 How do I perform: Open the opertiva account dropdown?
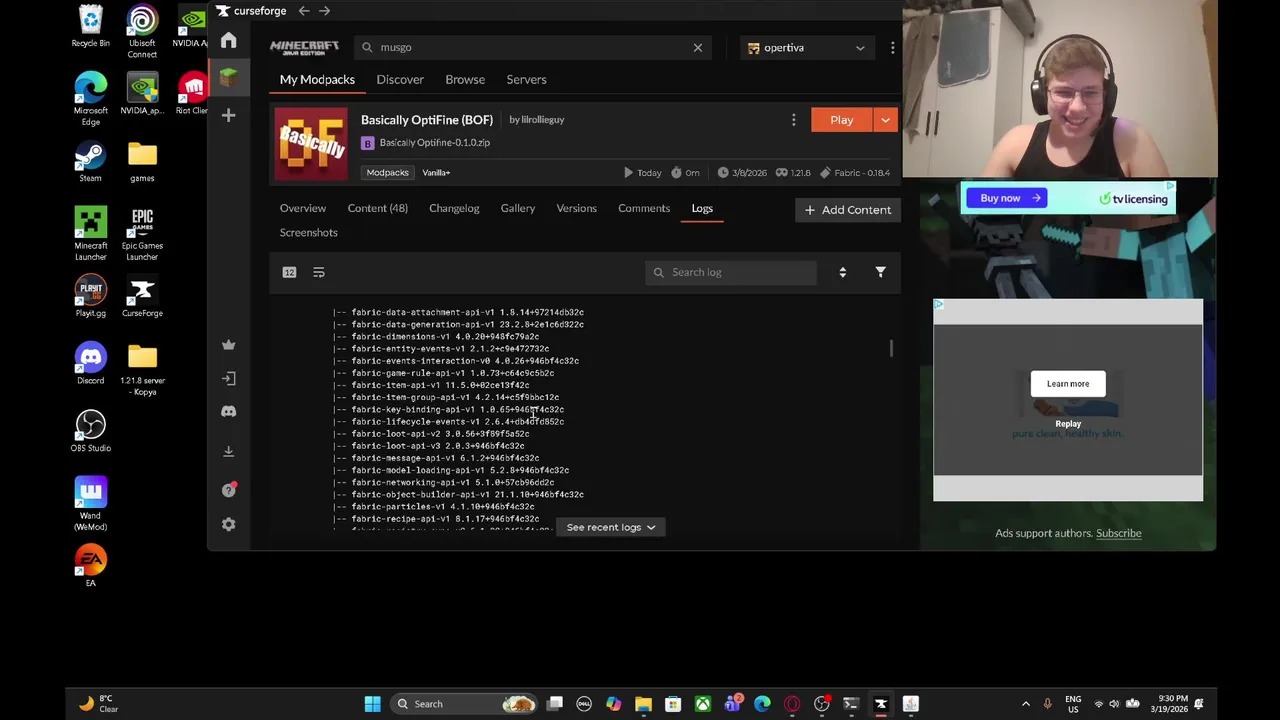point(806,47)
